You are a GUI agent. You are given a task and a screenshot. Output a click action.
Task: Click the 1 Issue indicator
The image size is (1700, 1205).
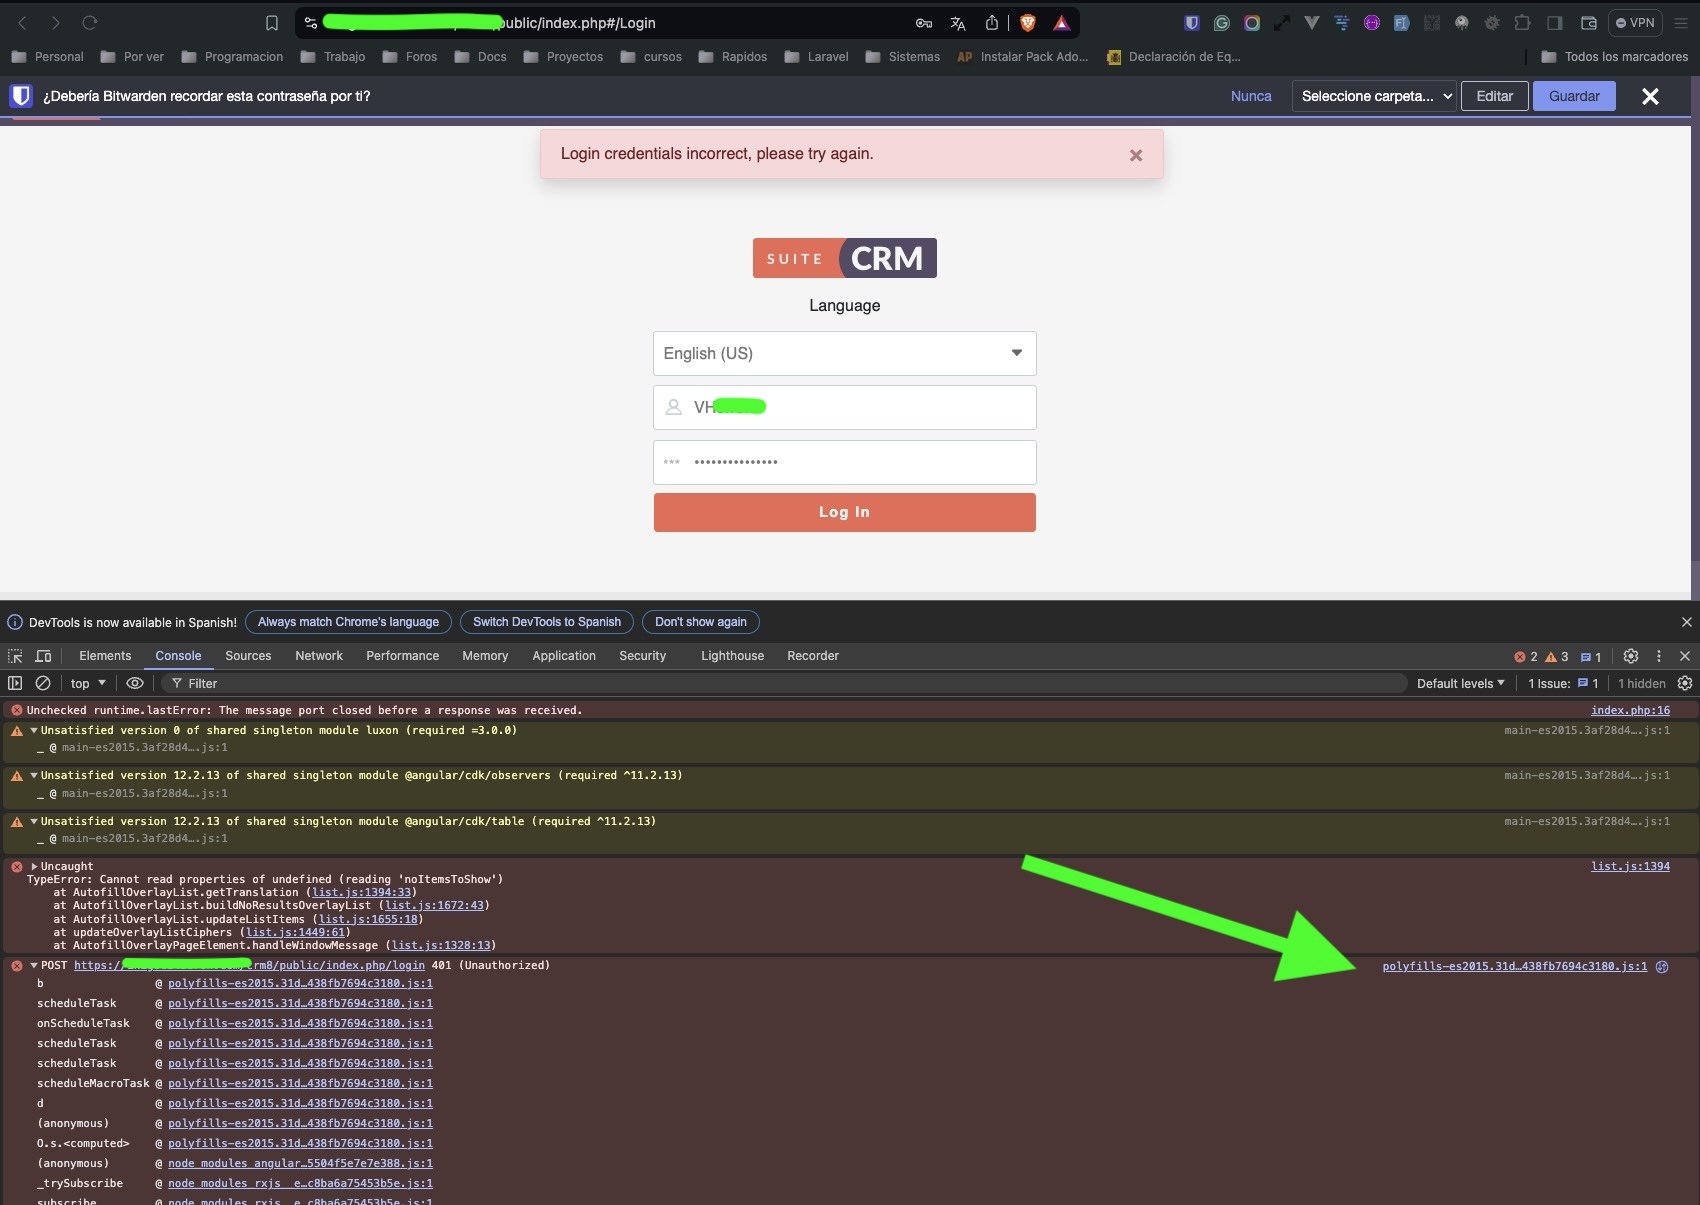click(x=1563, y=683)
